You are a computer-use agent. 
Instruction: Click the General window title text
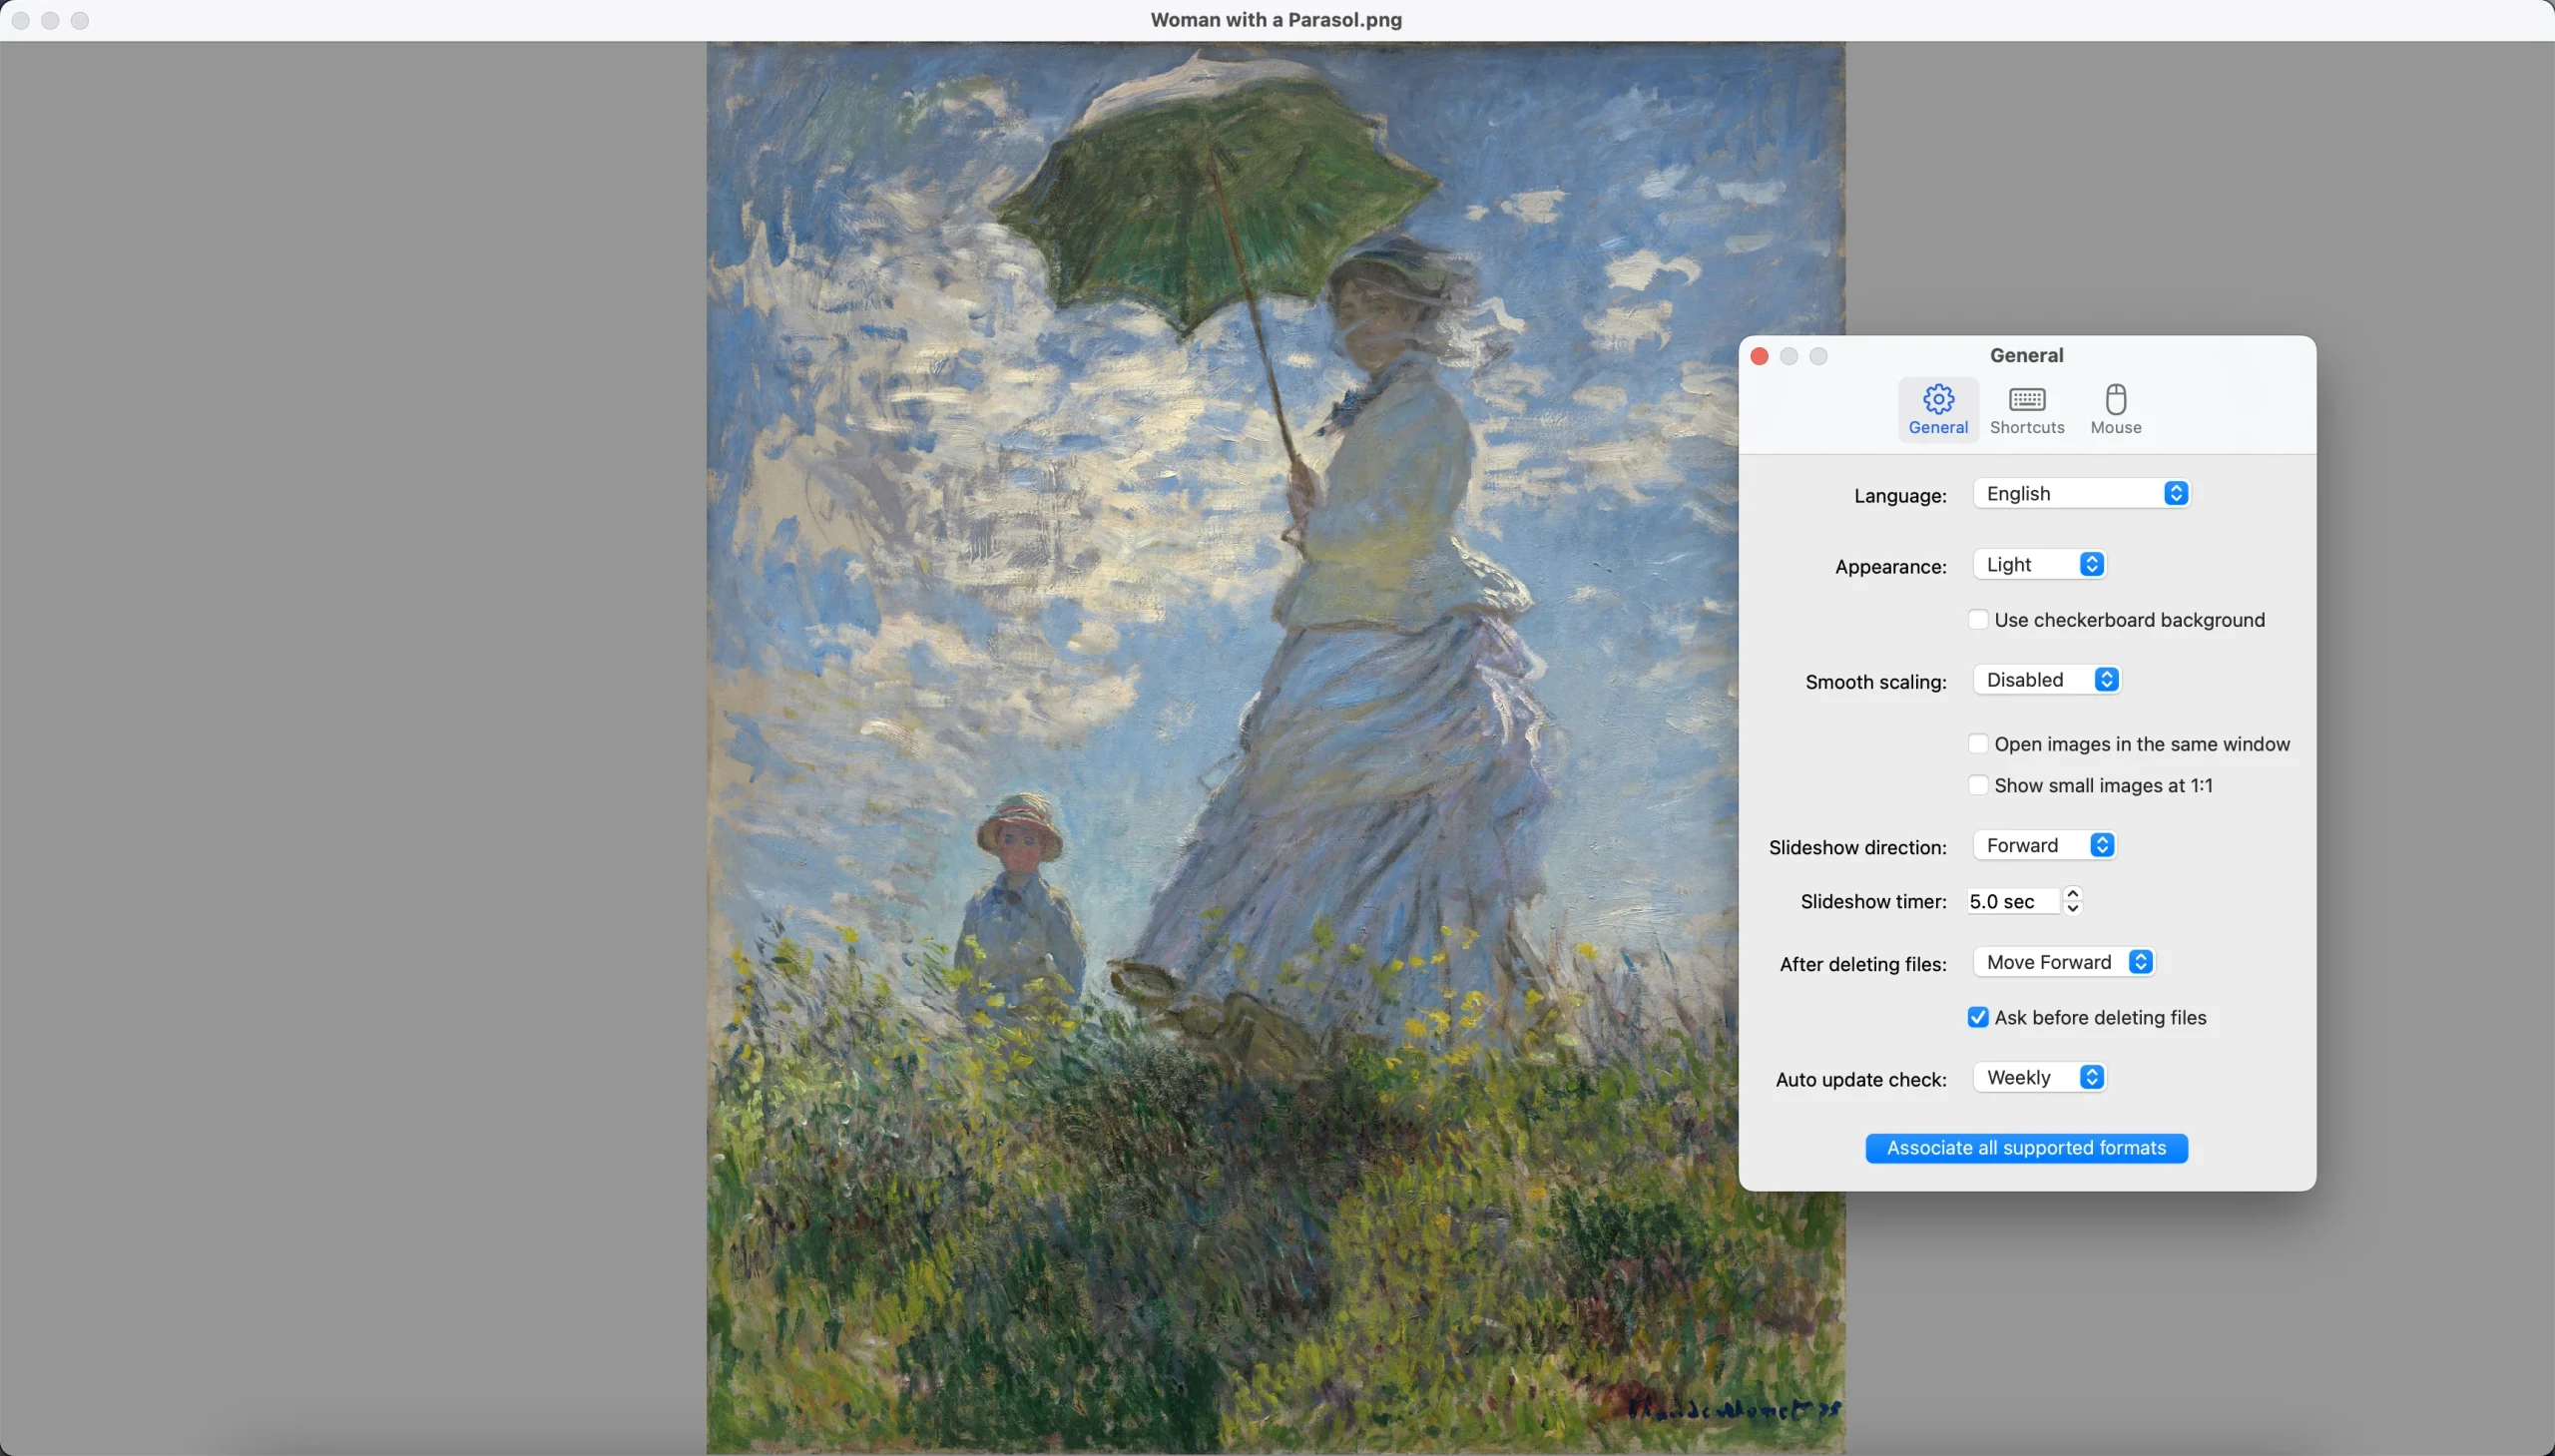point(2026,355)
